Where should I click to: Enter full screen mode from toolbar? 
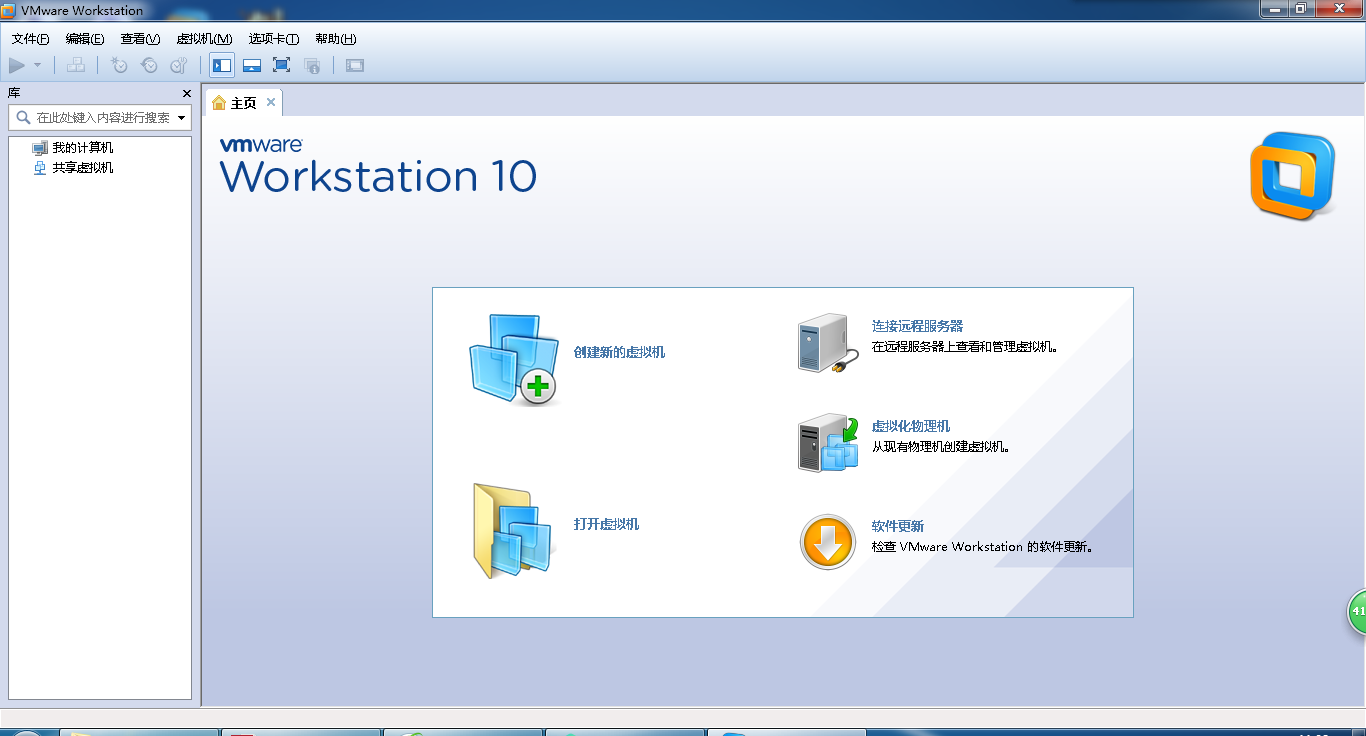tap(282, 66)
